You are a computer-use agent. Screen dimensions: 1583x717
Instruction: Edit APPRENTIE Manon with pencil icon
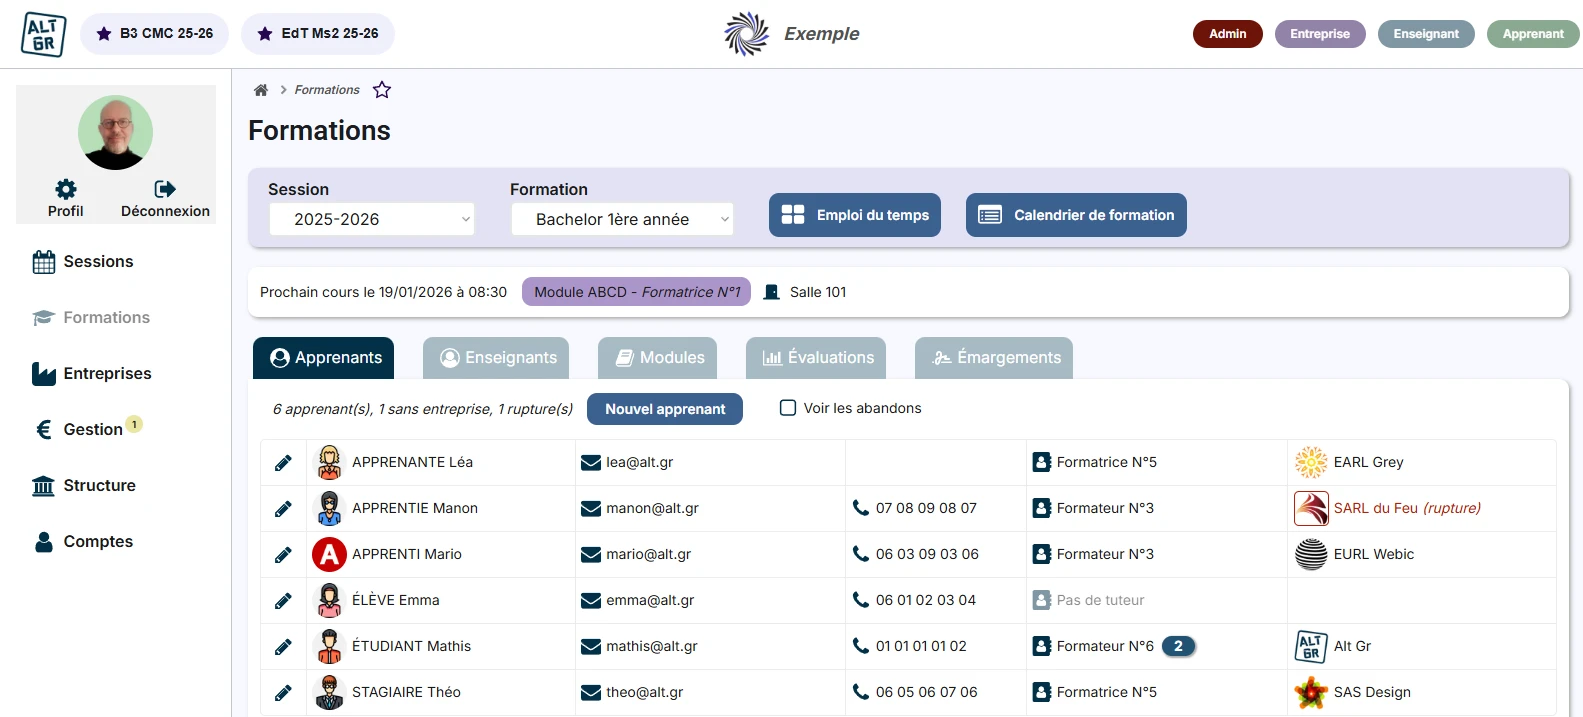(x=283, y=509)
